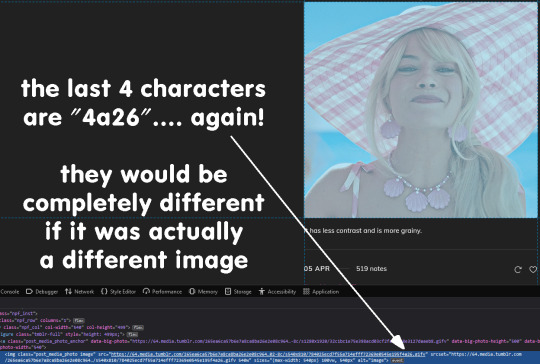Reblog the post with the reblog icon

[x=518, y=269]
